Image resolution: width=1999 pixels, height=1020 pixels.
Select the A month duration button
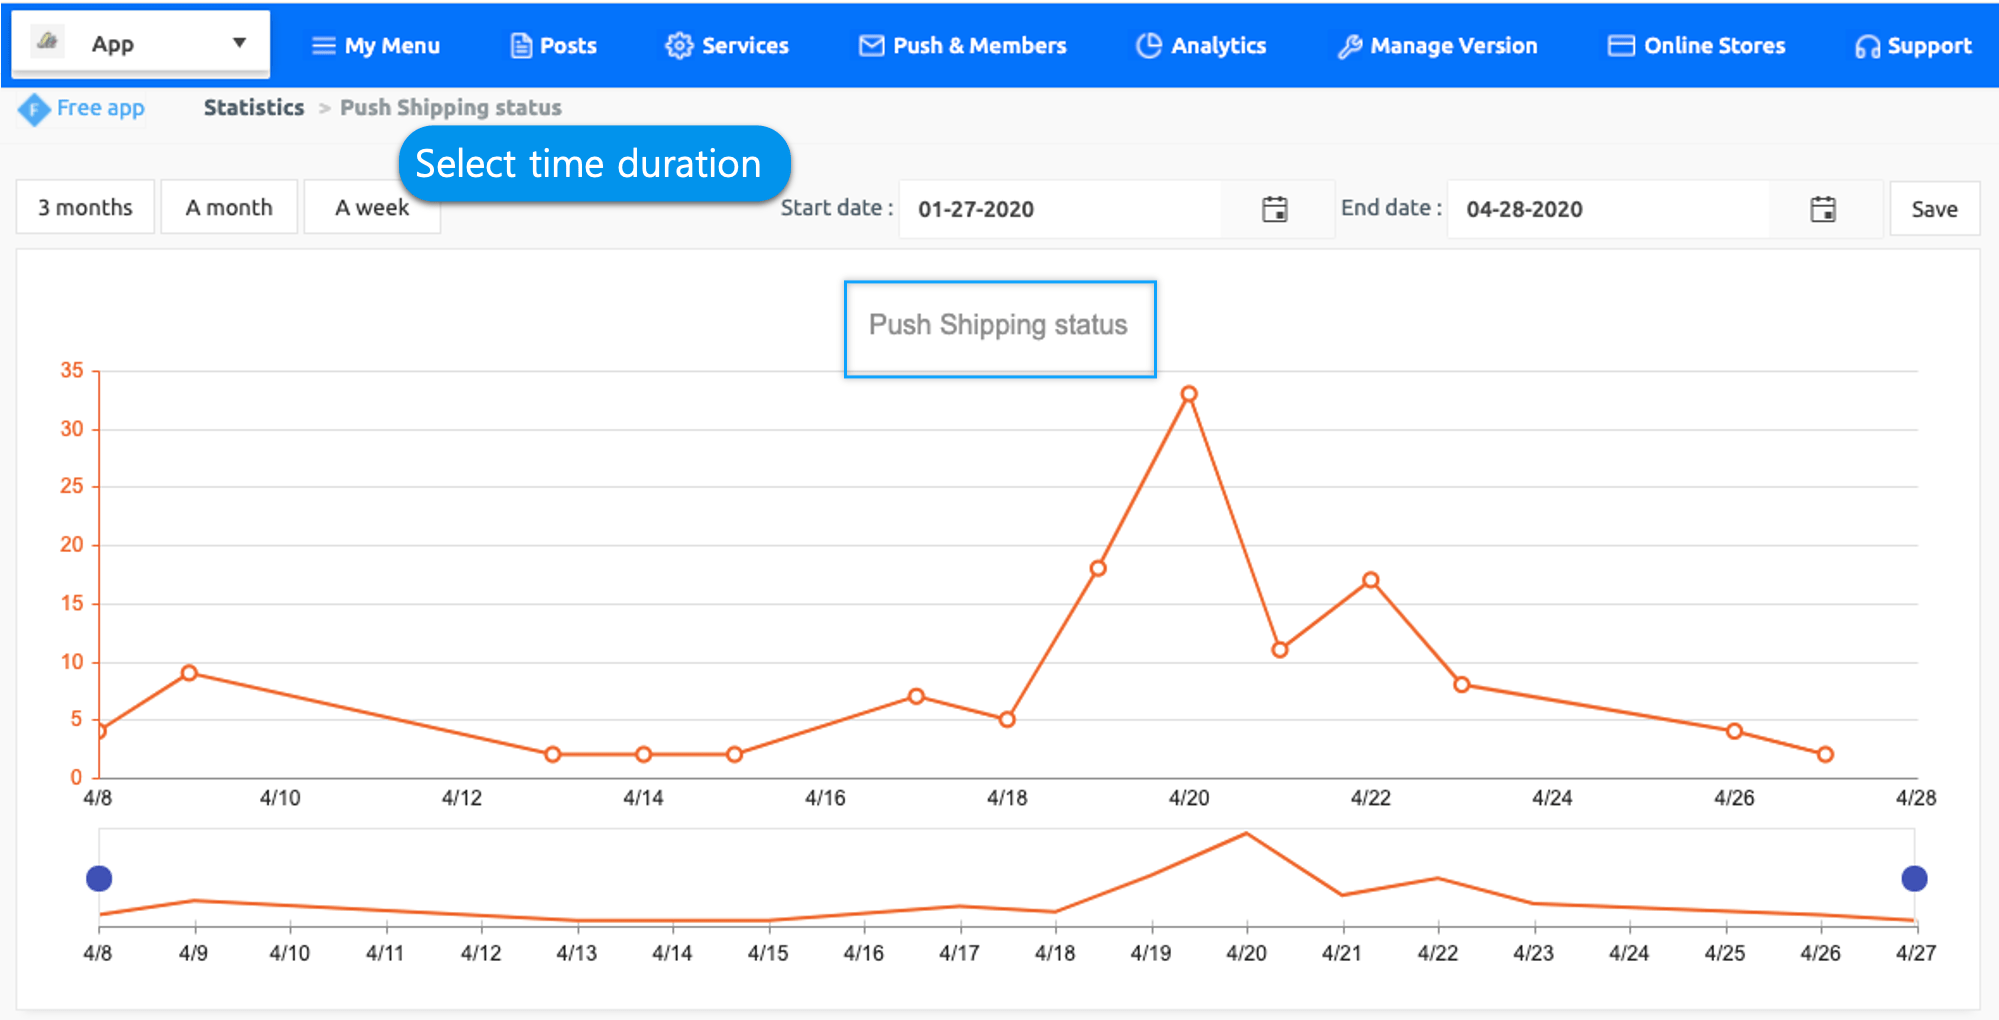pyautogui.click(x=229, y=208)
